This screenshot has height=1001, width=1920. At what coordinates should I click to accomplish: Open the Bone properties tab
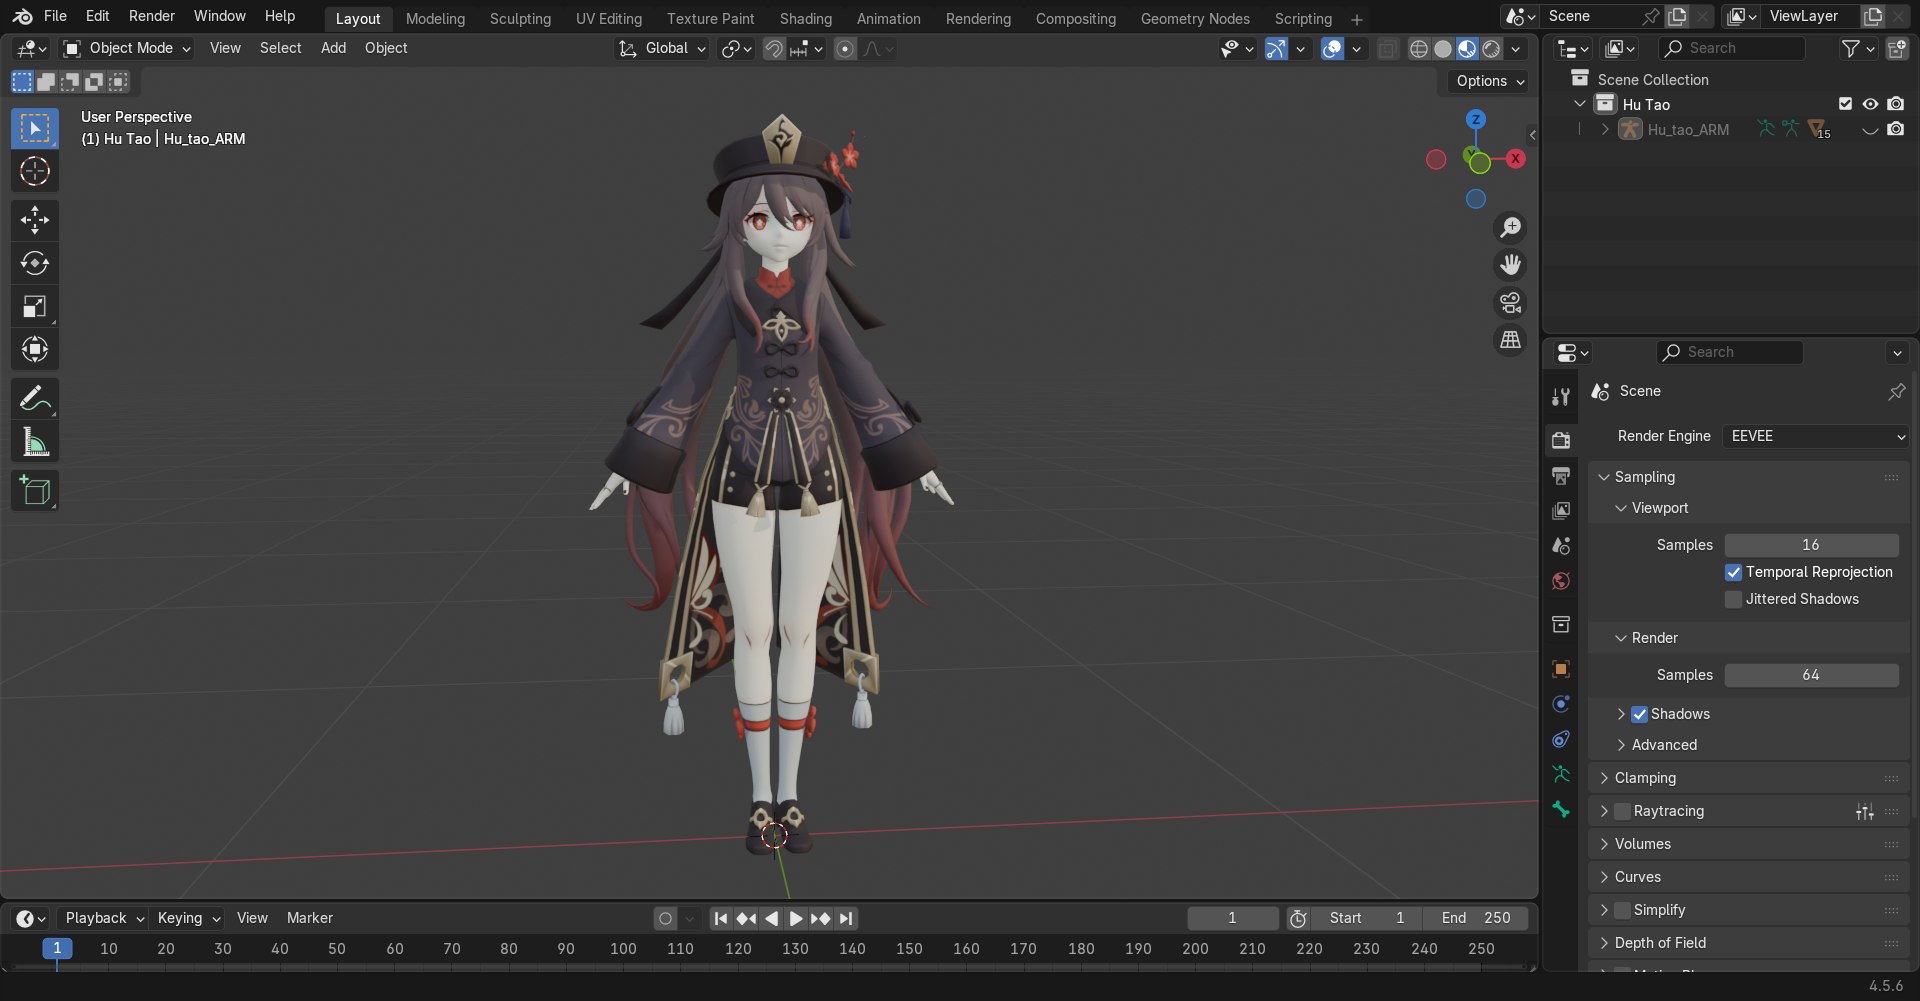[1561, 810]
